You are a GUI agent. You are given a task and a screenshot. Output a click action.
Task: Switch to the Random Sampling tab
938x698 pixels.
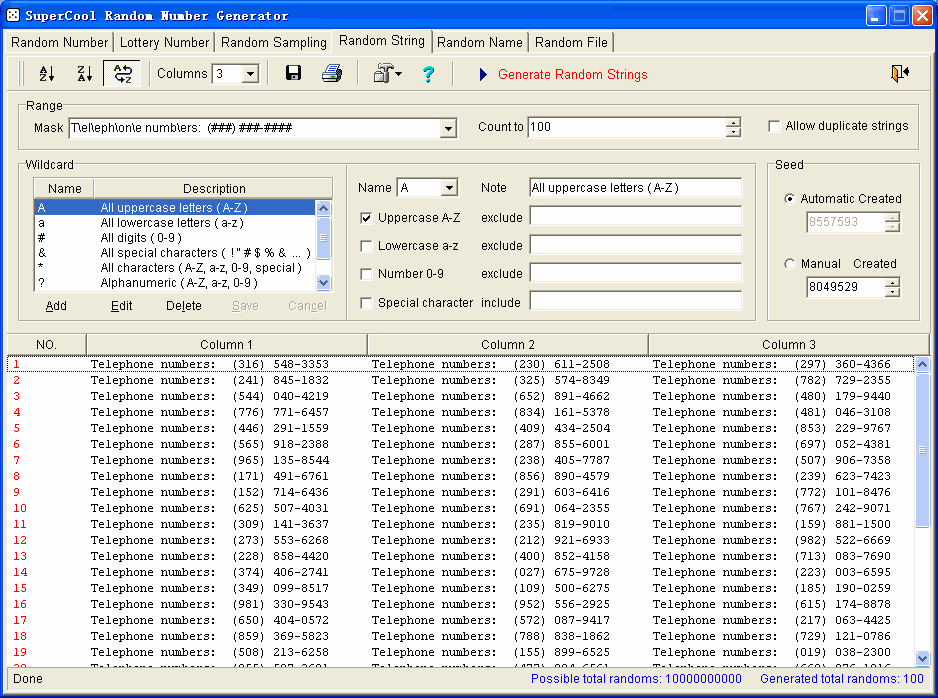pyautogui.click(x=274, y=42)
